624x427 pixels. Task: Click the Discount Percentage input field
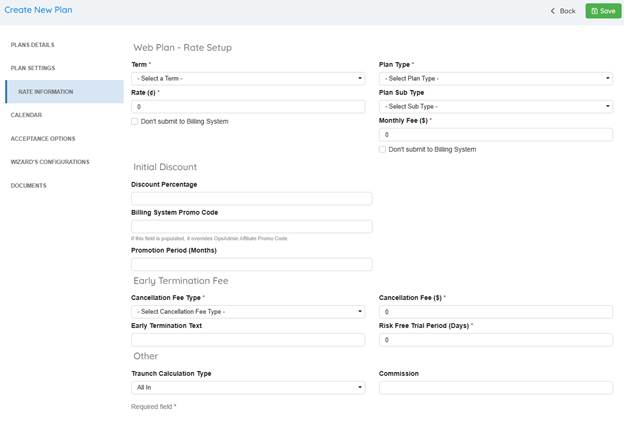click(252, 199)
